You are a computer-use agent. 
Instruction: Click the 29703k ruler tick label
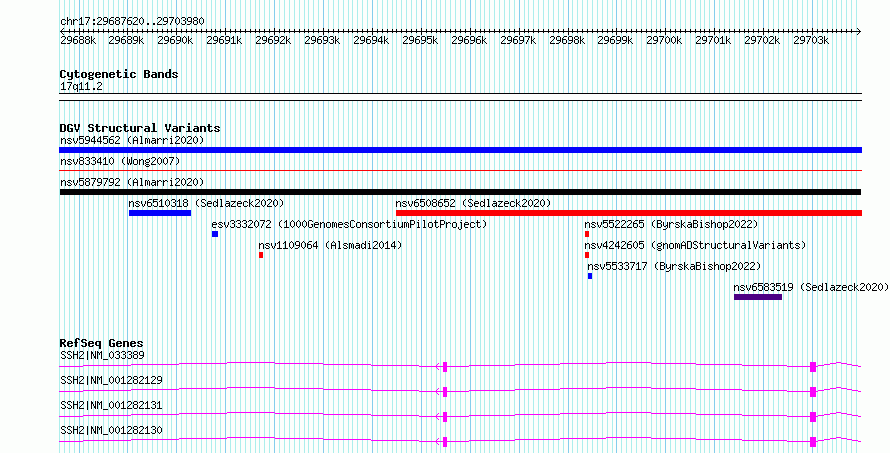(811, 40)
